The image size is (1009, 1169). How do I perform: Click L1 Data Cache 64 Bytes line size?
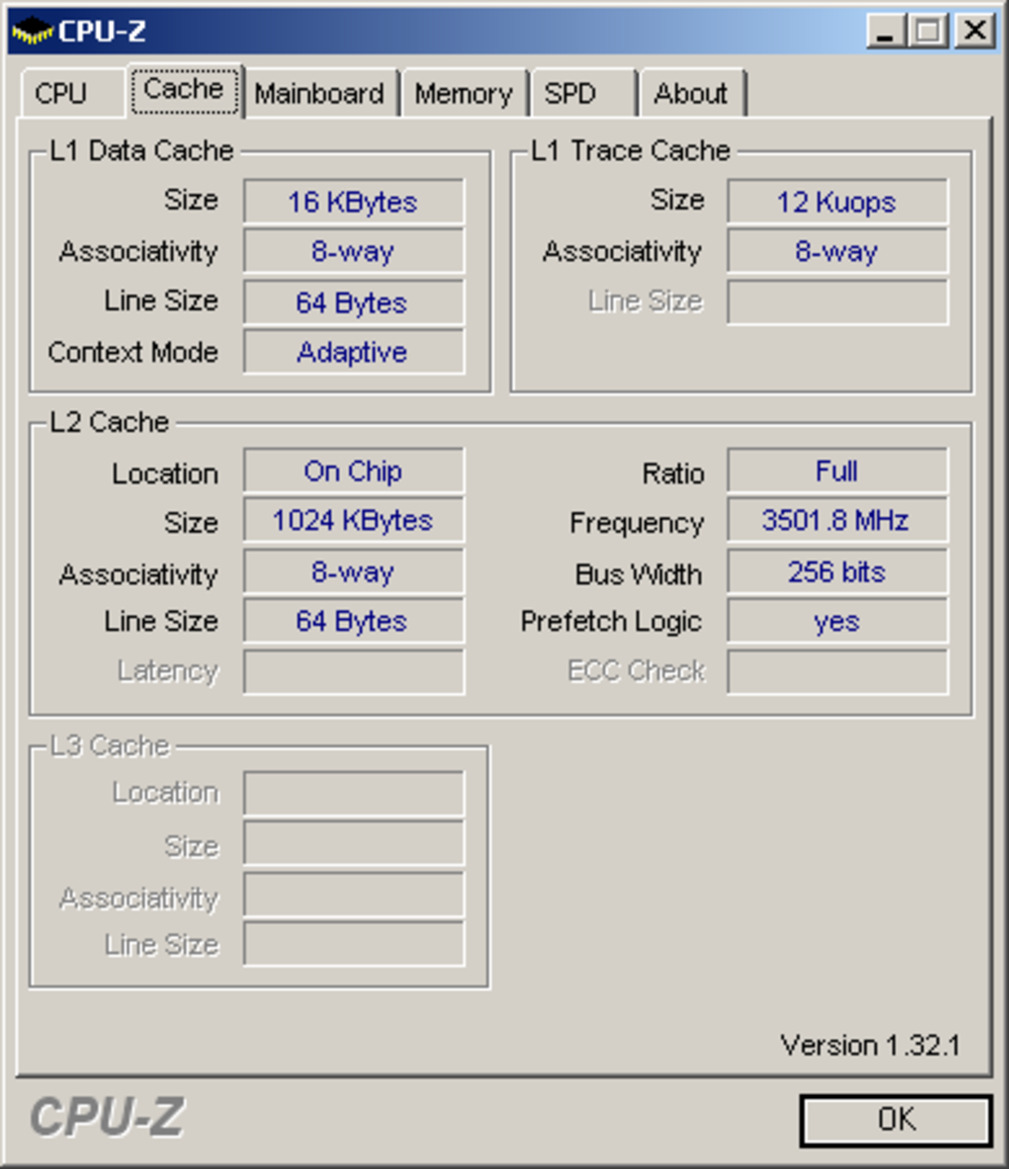pyautogui.click(x=353, y=302)
